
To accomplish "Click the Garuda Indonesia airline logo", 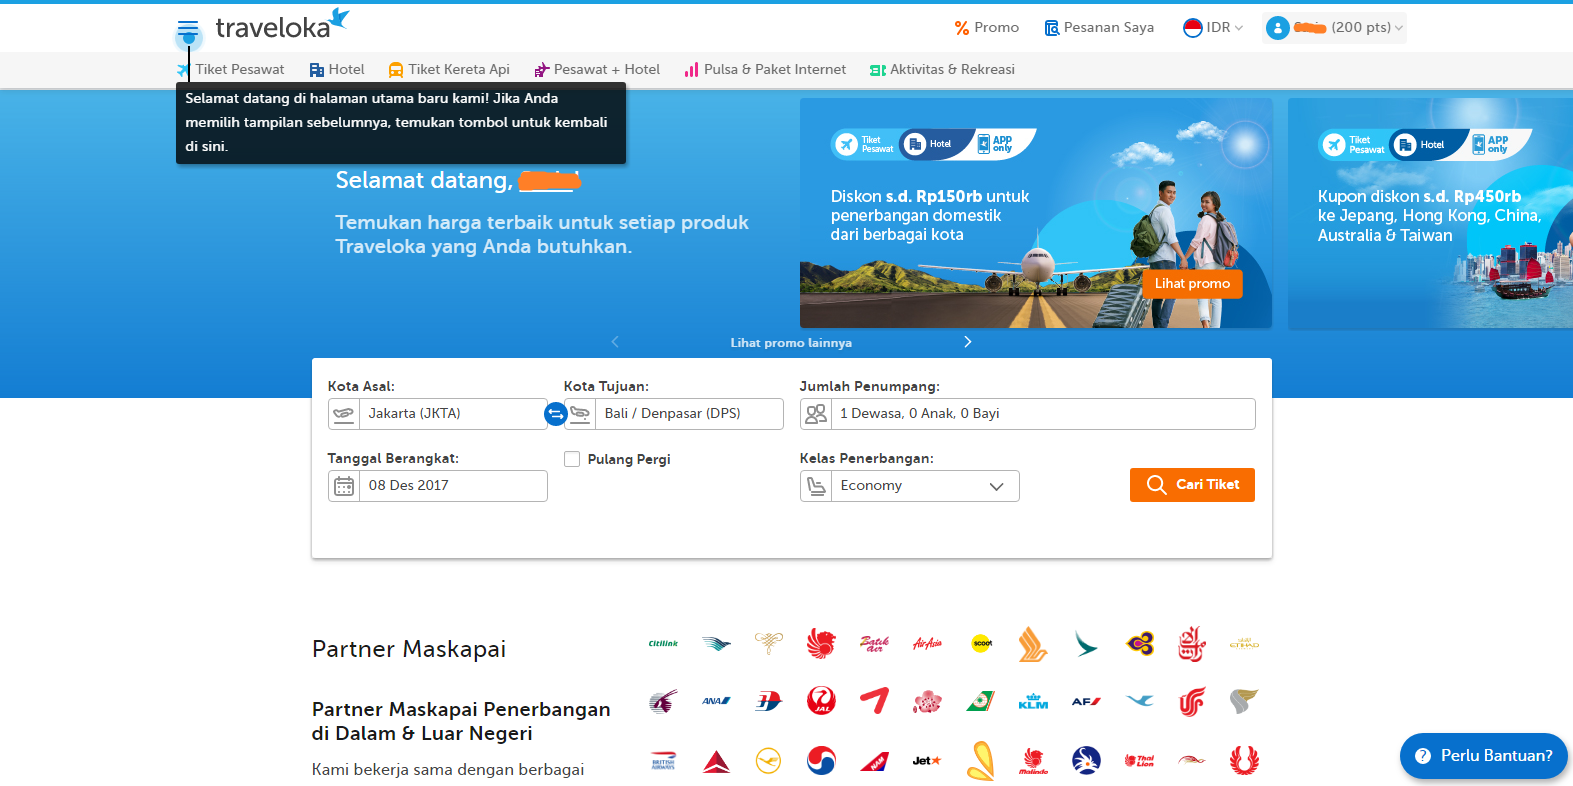I will click(716, 644).
